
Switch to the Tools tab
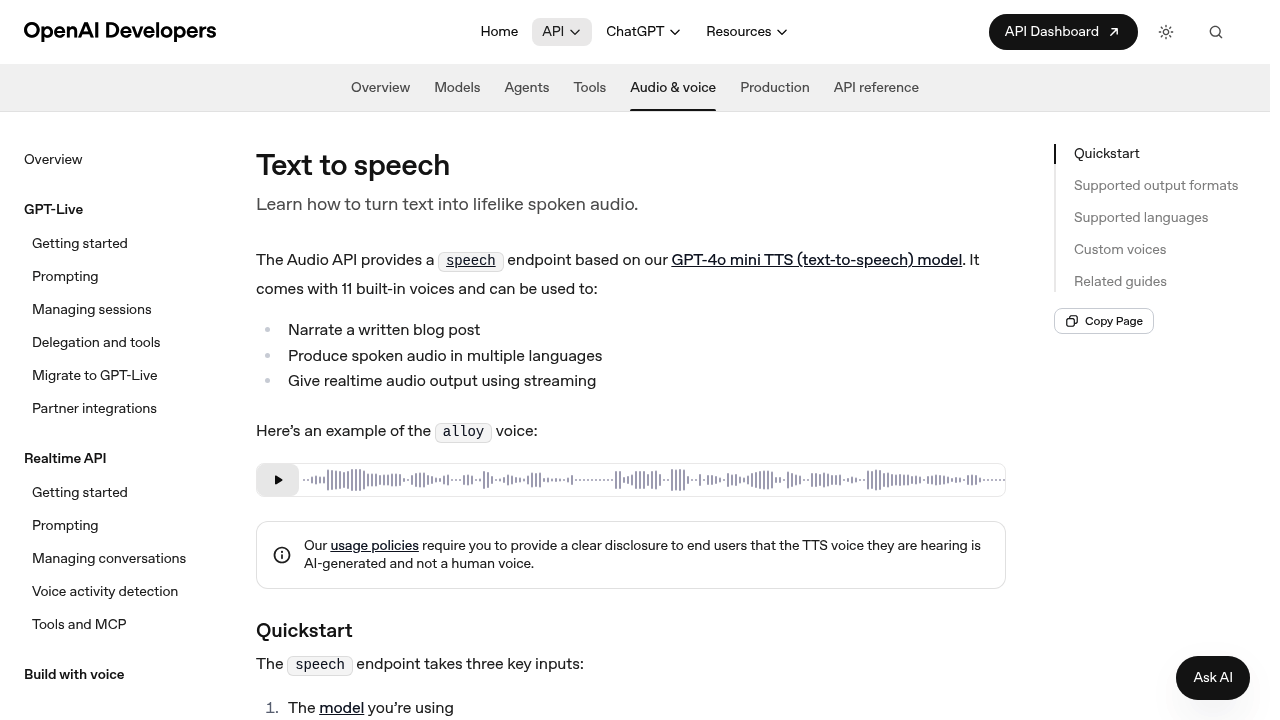[x=590, y=88]
